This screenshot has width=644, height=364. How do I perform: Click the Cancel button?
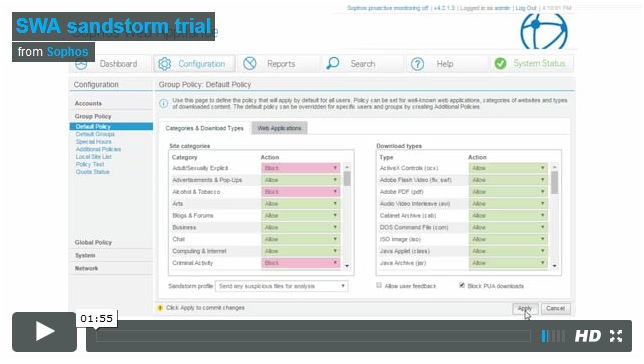click(x=555, y=309)
